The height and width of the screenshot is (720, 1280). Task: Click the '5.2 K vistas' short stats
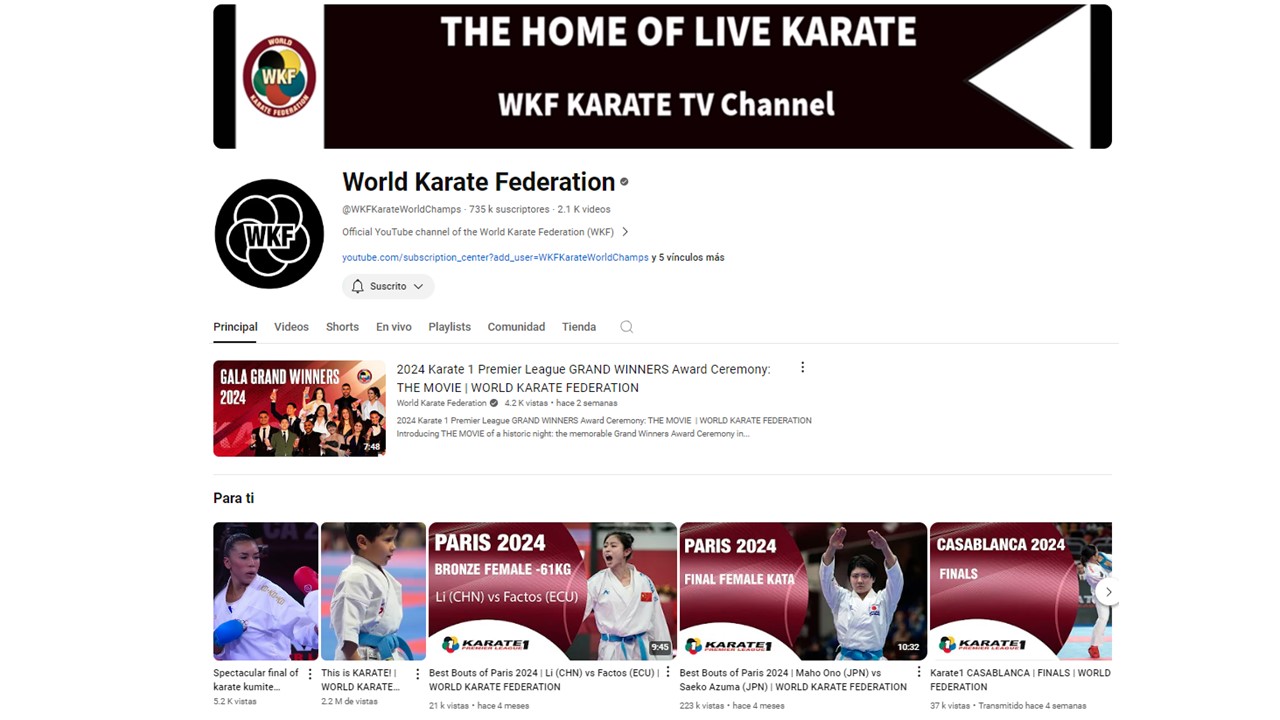point(235,701)
